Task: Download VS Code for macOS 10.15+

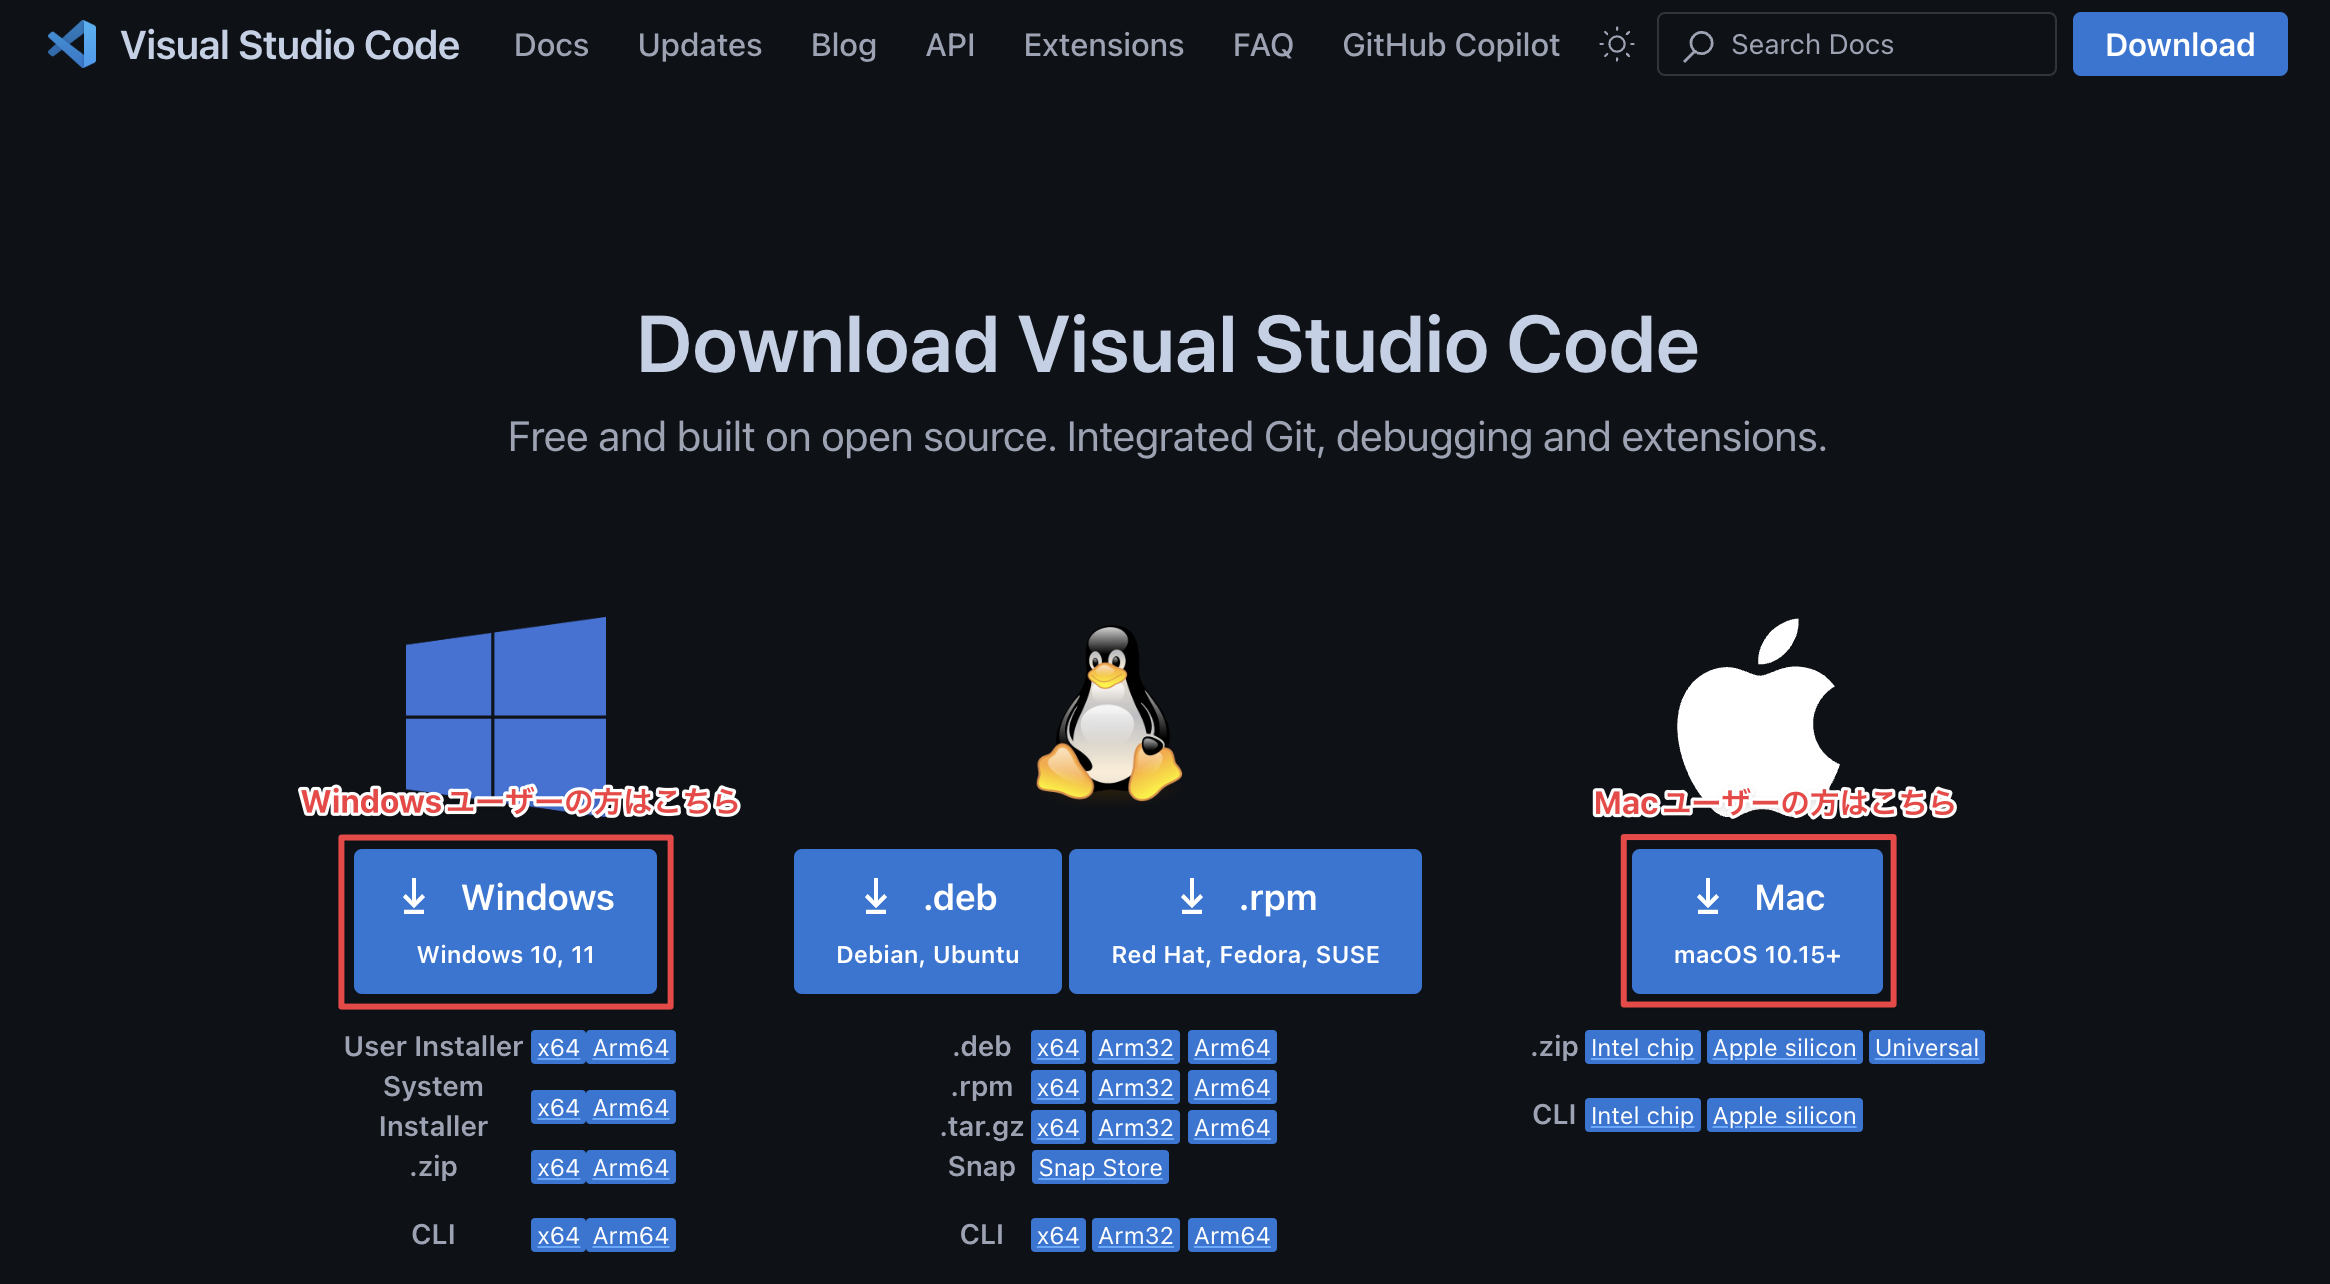Action: [x=1757, y=920]
